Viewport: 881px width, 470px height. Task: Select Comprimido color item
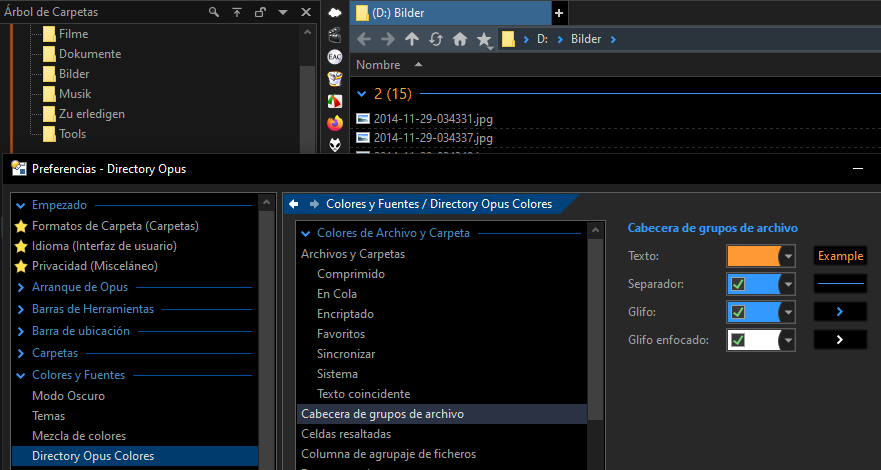tap(351, 274)
